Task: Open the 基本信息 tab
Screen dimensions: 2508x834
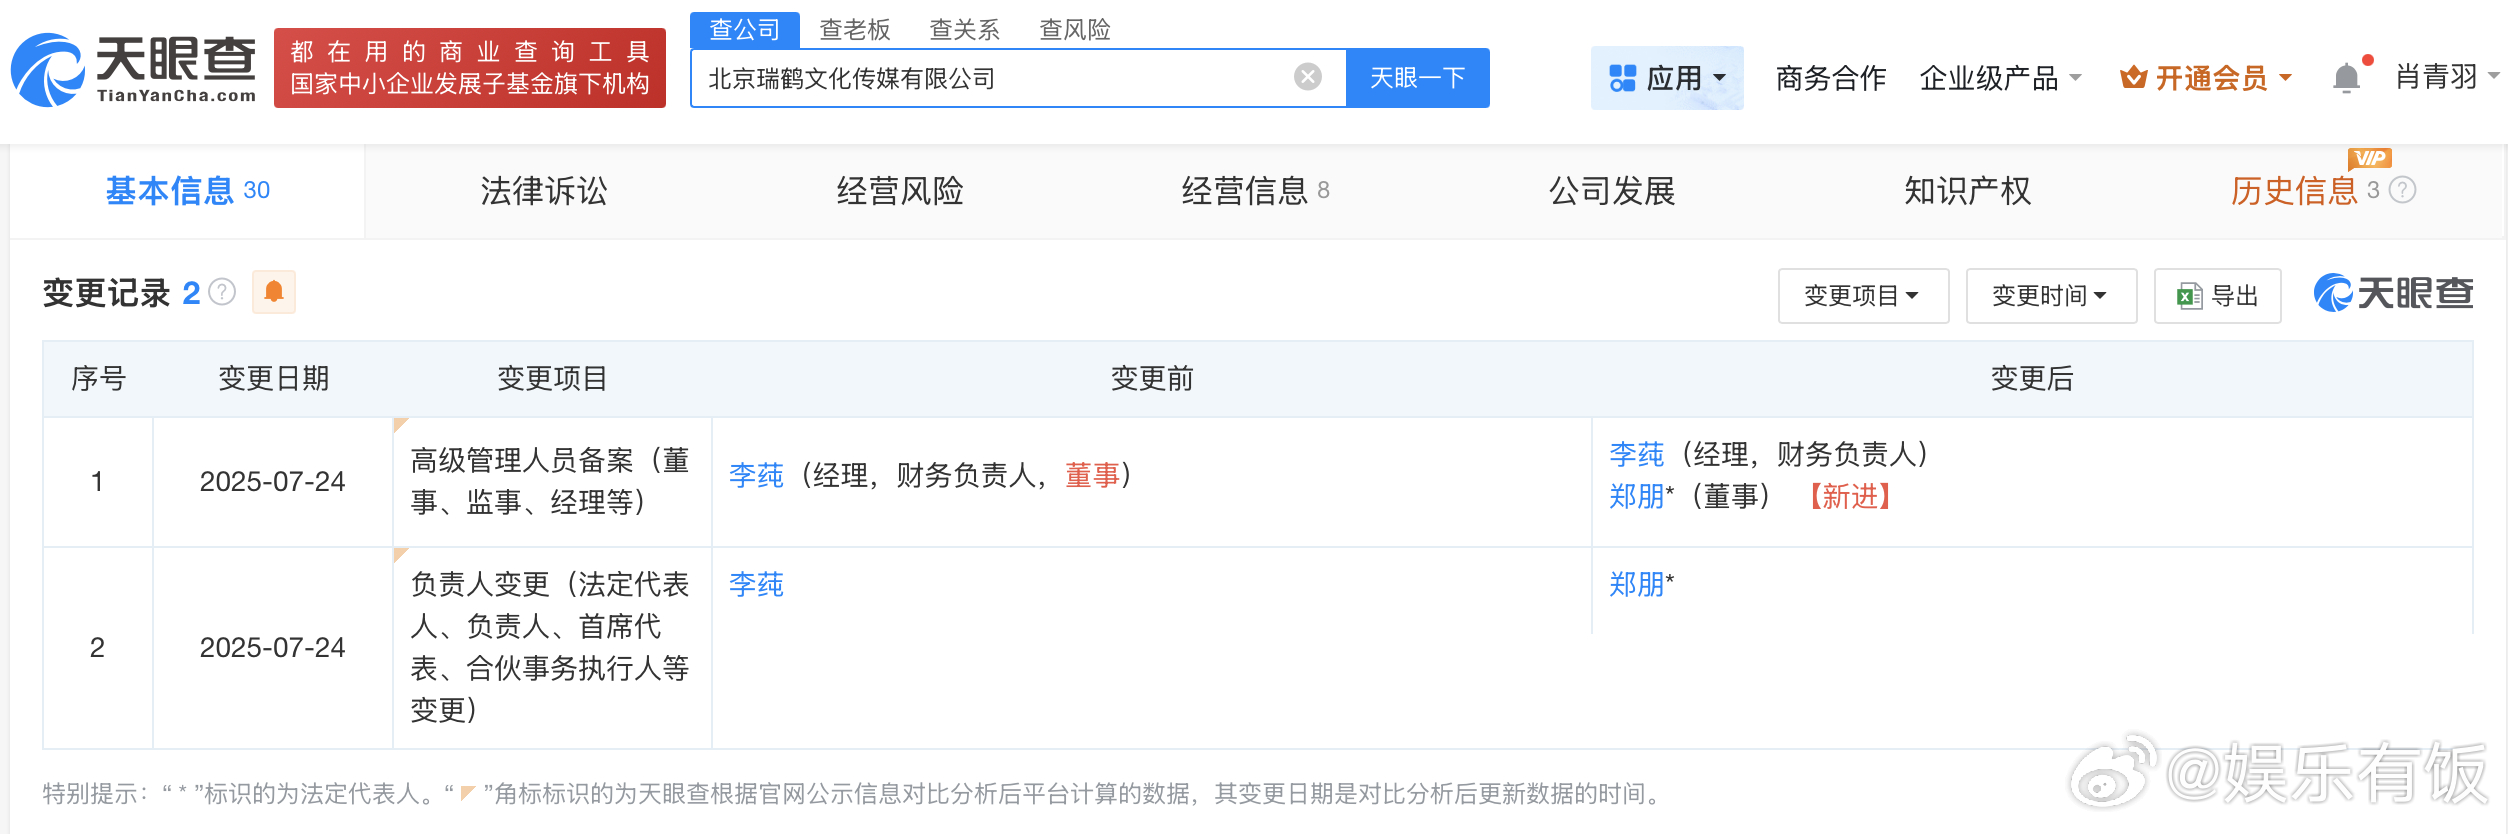Action: click(188, 191)
